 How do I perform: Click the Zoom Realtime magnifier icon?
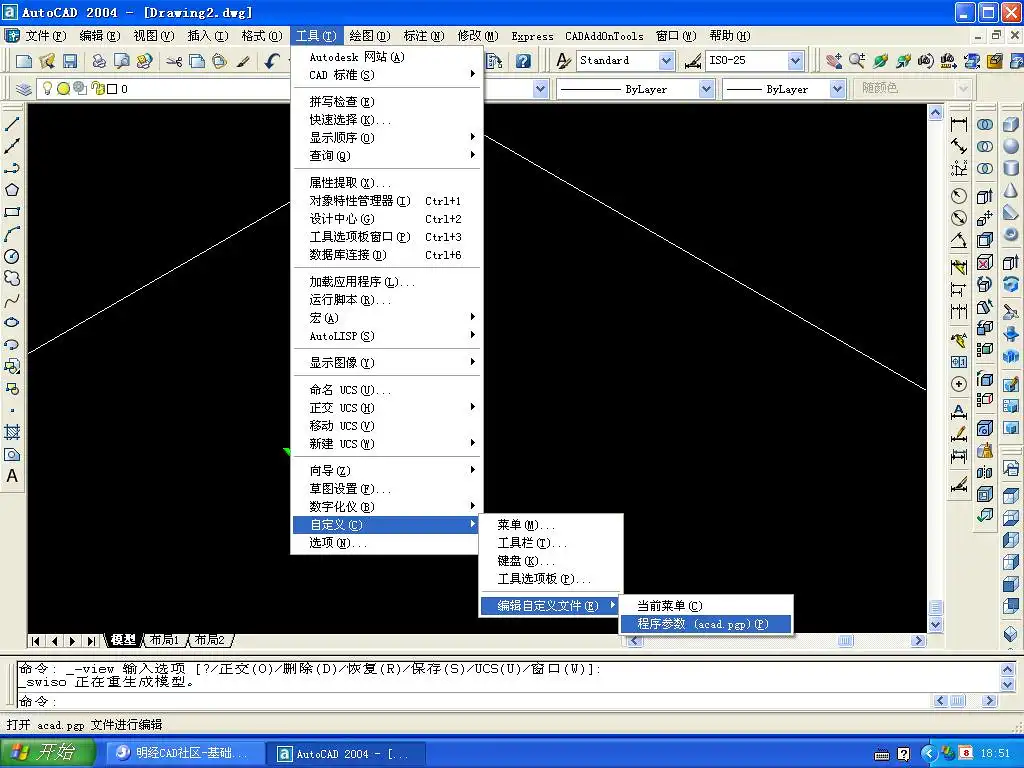pos(857,61)
